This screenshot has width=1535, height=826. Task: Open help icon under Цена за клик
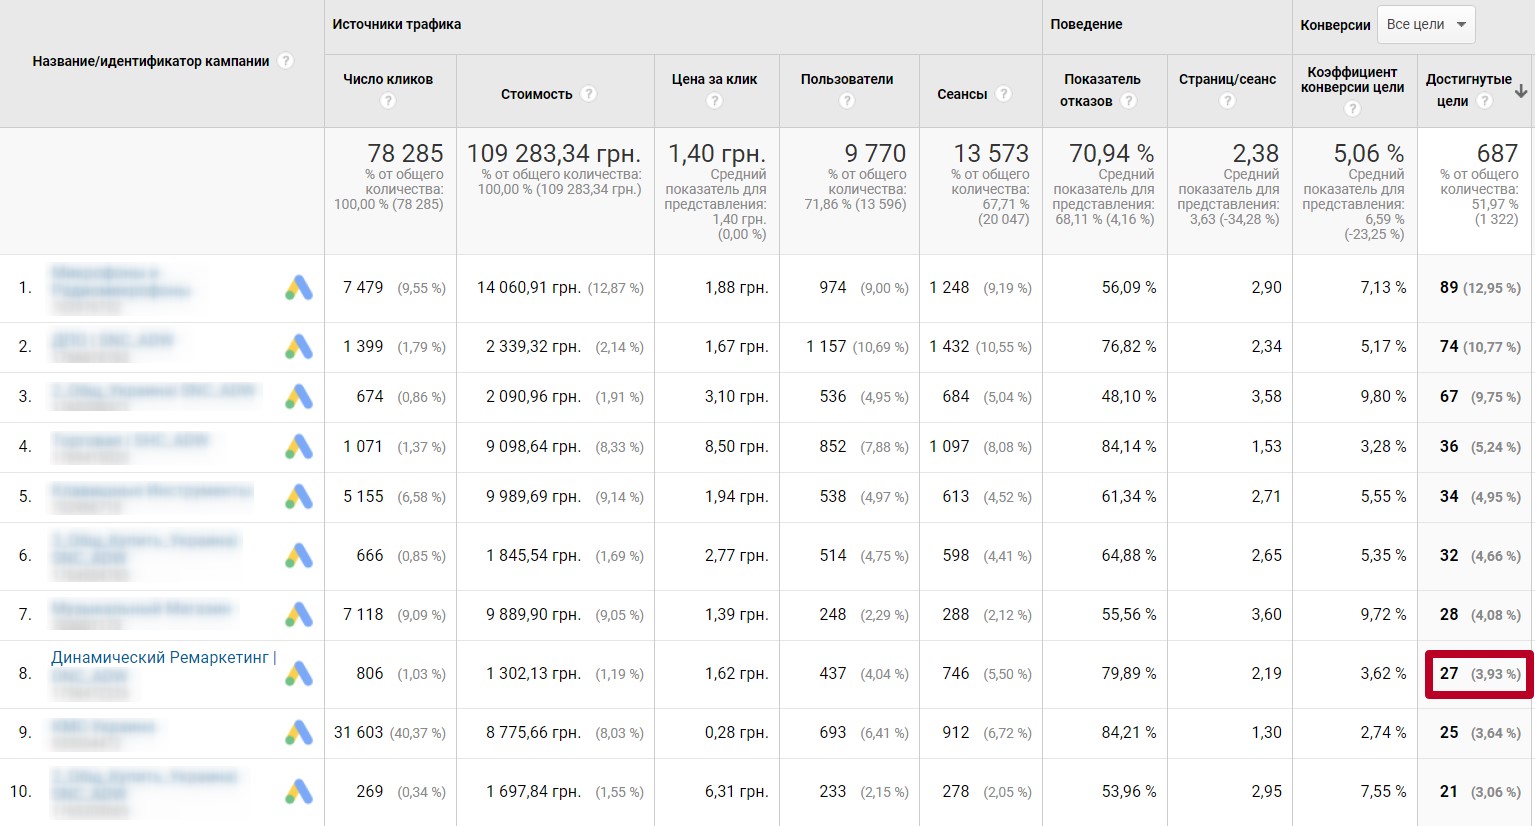click(714, 101)
